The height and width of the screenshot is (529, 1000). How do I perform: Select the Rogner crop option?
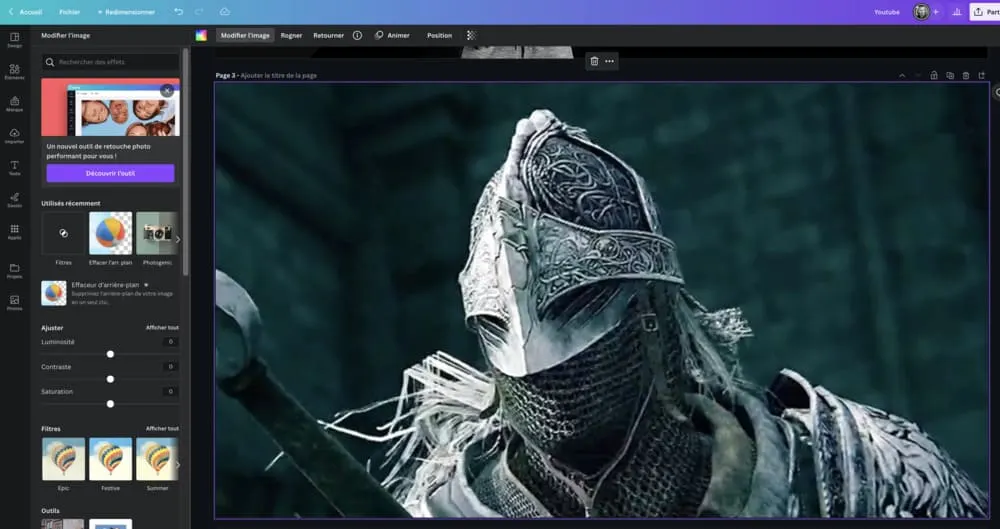[291, 36]
